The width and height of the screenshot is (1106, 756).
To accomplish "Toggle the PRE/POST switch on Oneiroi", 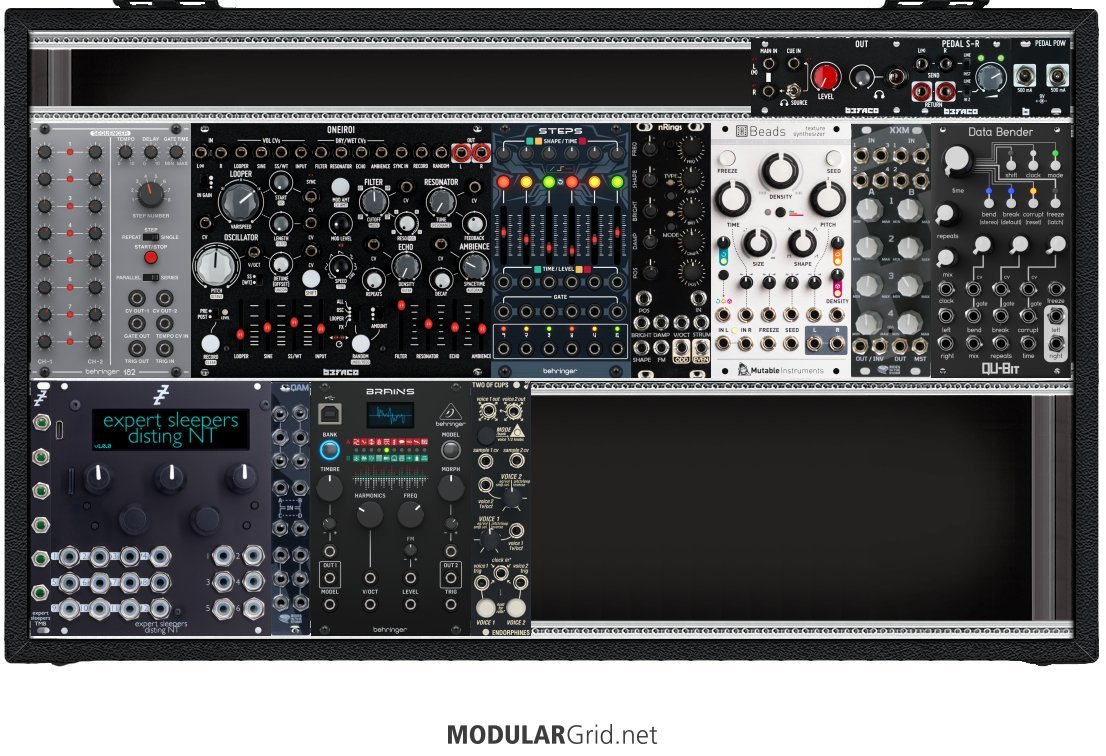I will (x=214, y=314).
